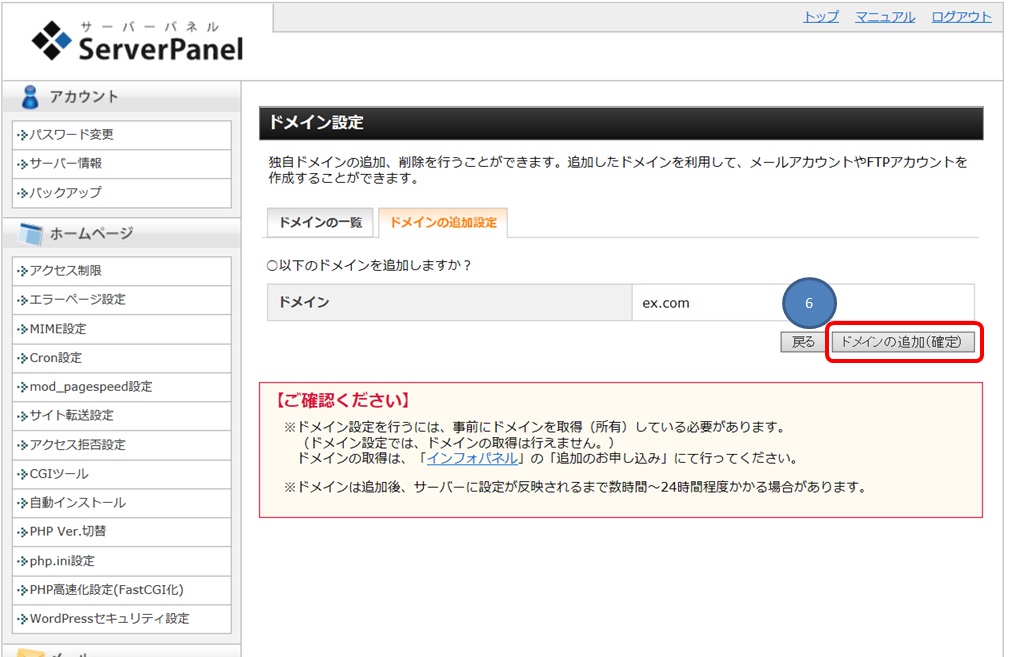Screen dimensions: 1013x657
Task: Open パスワード変更 in sidebar
Action: 71,135
